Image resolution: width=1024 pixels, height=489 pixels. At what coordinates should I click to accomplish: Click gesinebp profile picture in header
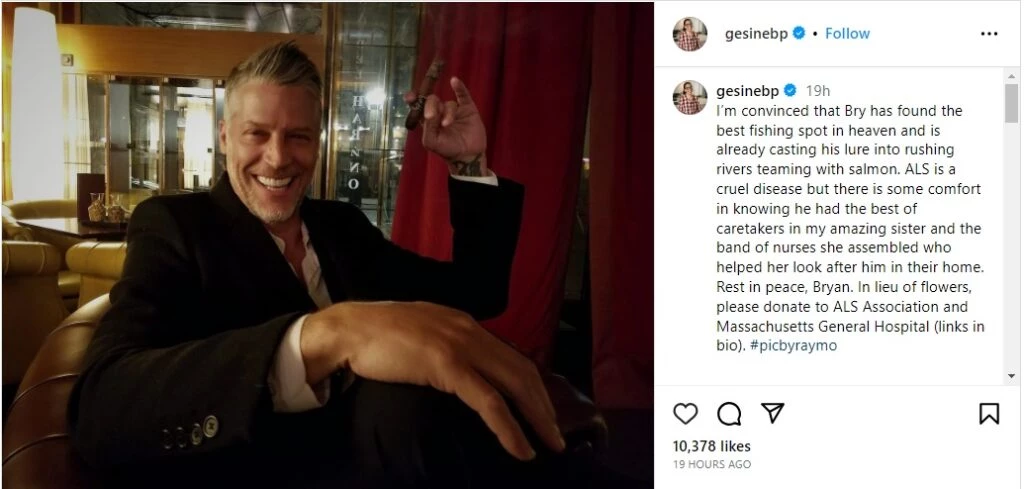coord(690,34)
